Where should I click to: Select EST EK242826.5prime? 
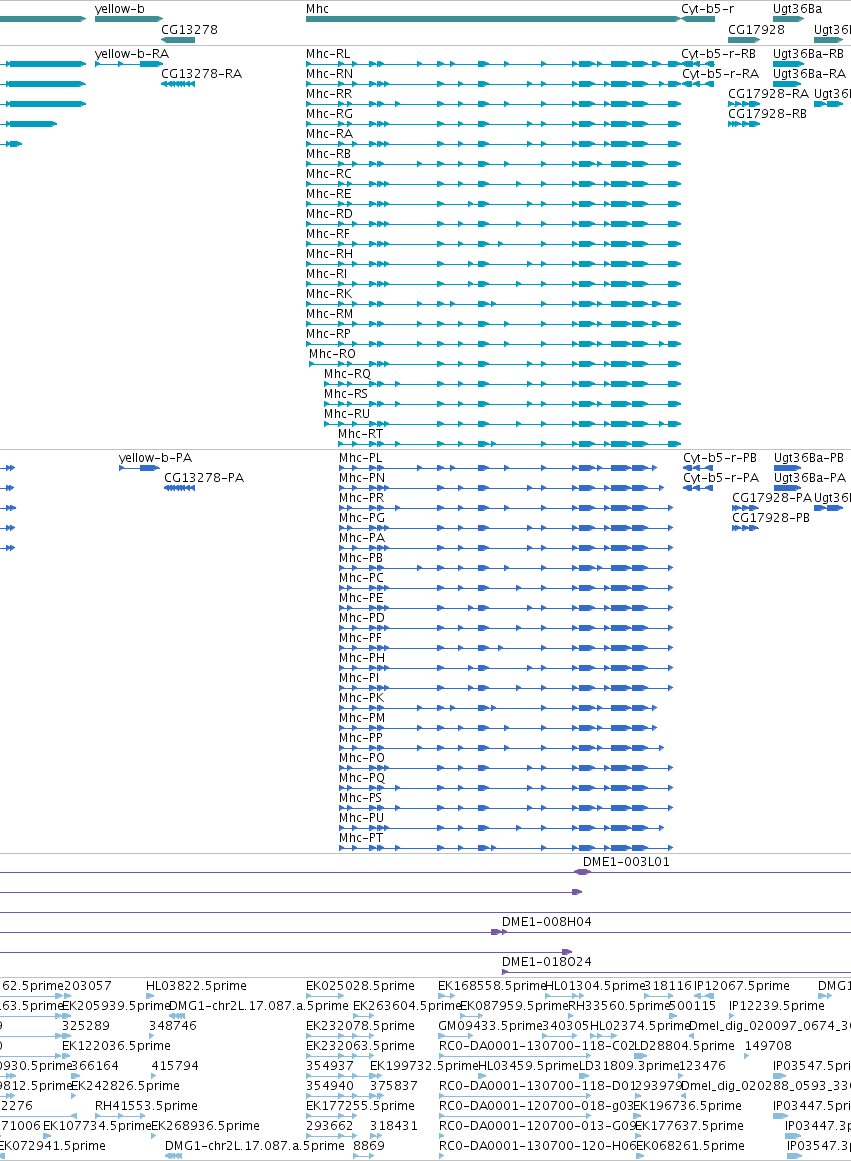click(125, 1085)
